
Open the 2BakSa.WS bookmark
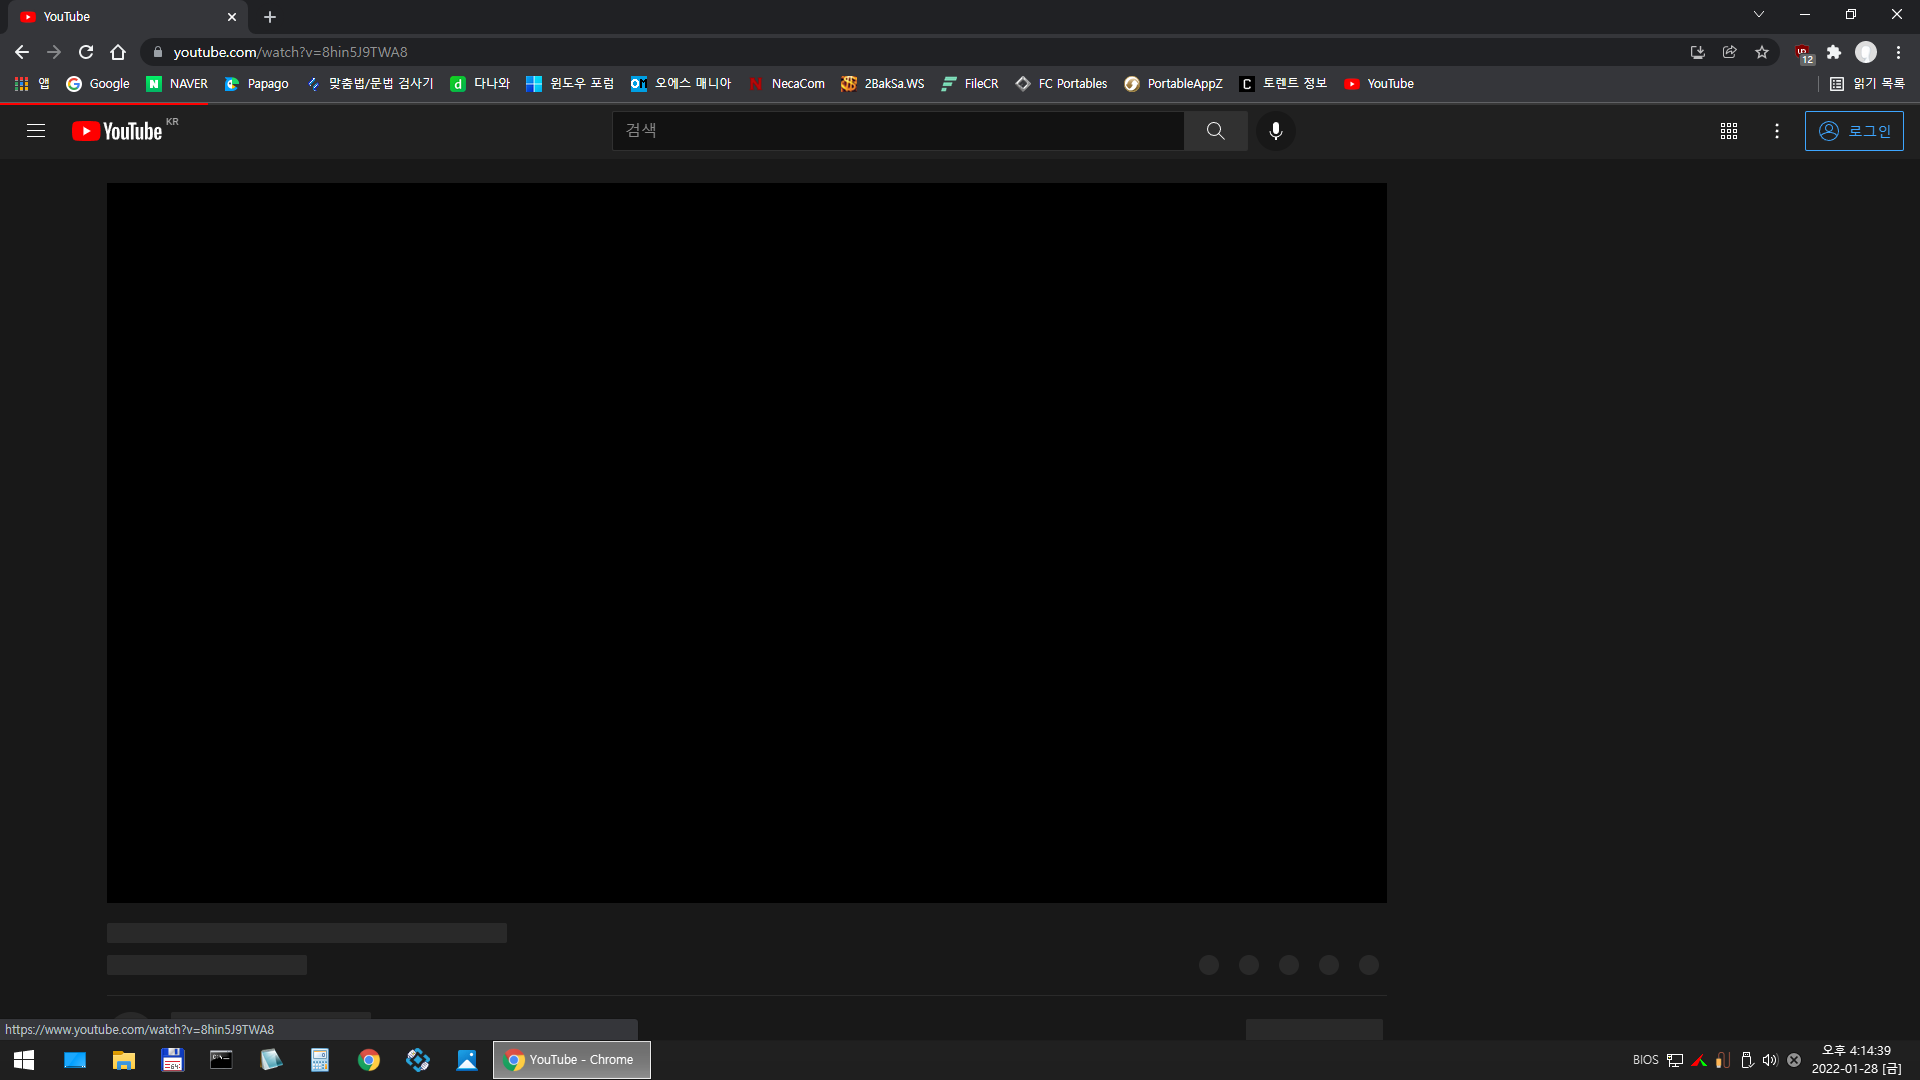click(x=883, y=84)
